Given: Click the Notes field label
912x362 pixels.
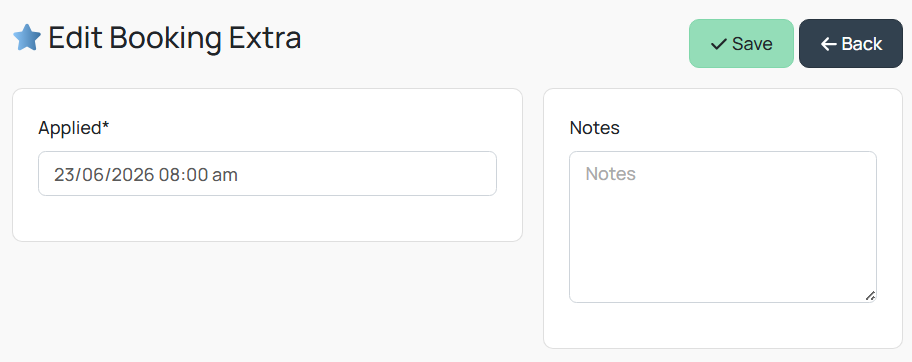Looking at the screenshot, I should point(594,128).
